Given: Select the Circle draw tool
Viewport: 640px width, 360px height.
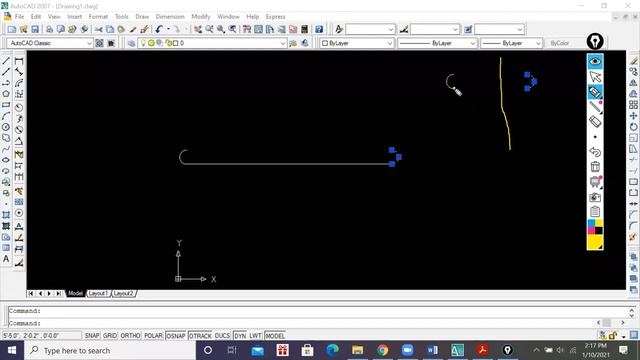Looking at the screenshot, I should 6,127.
